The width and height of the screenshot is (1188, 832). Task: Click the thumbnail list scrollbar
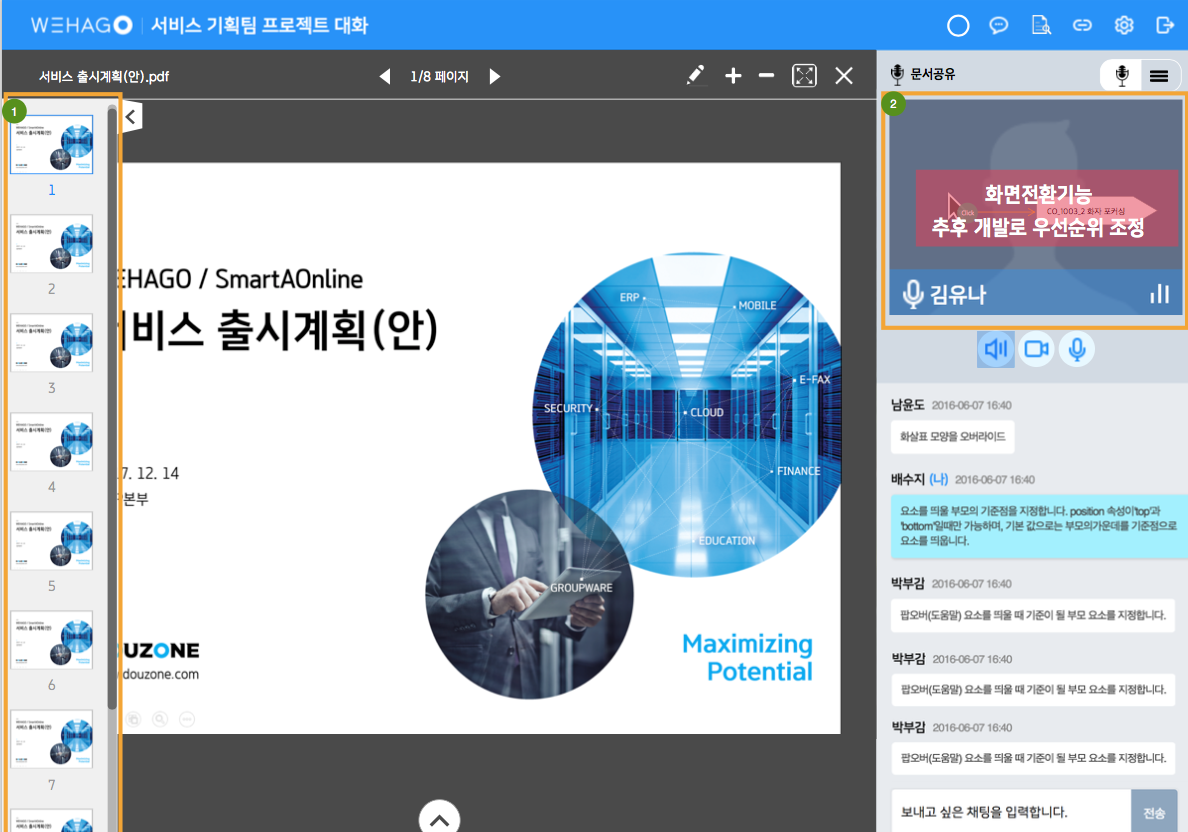pos(112,409)
